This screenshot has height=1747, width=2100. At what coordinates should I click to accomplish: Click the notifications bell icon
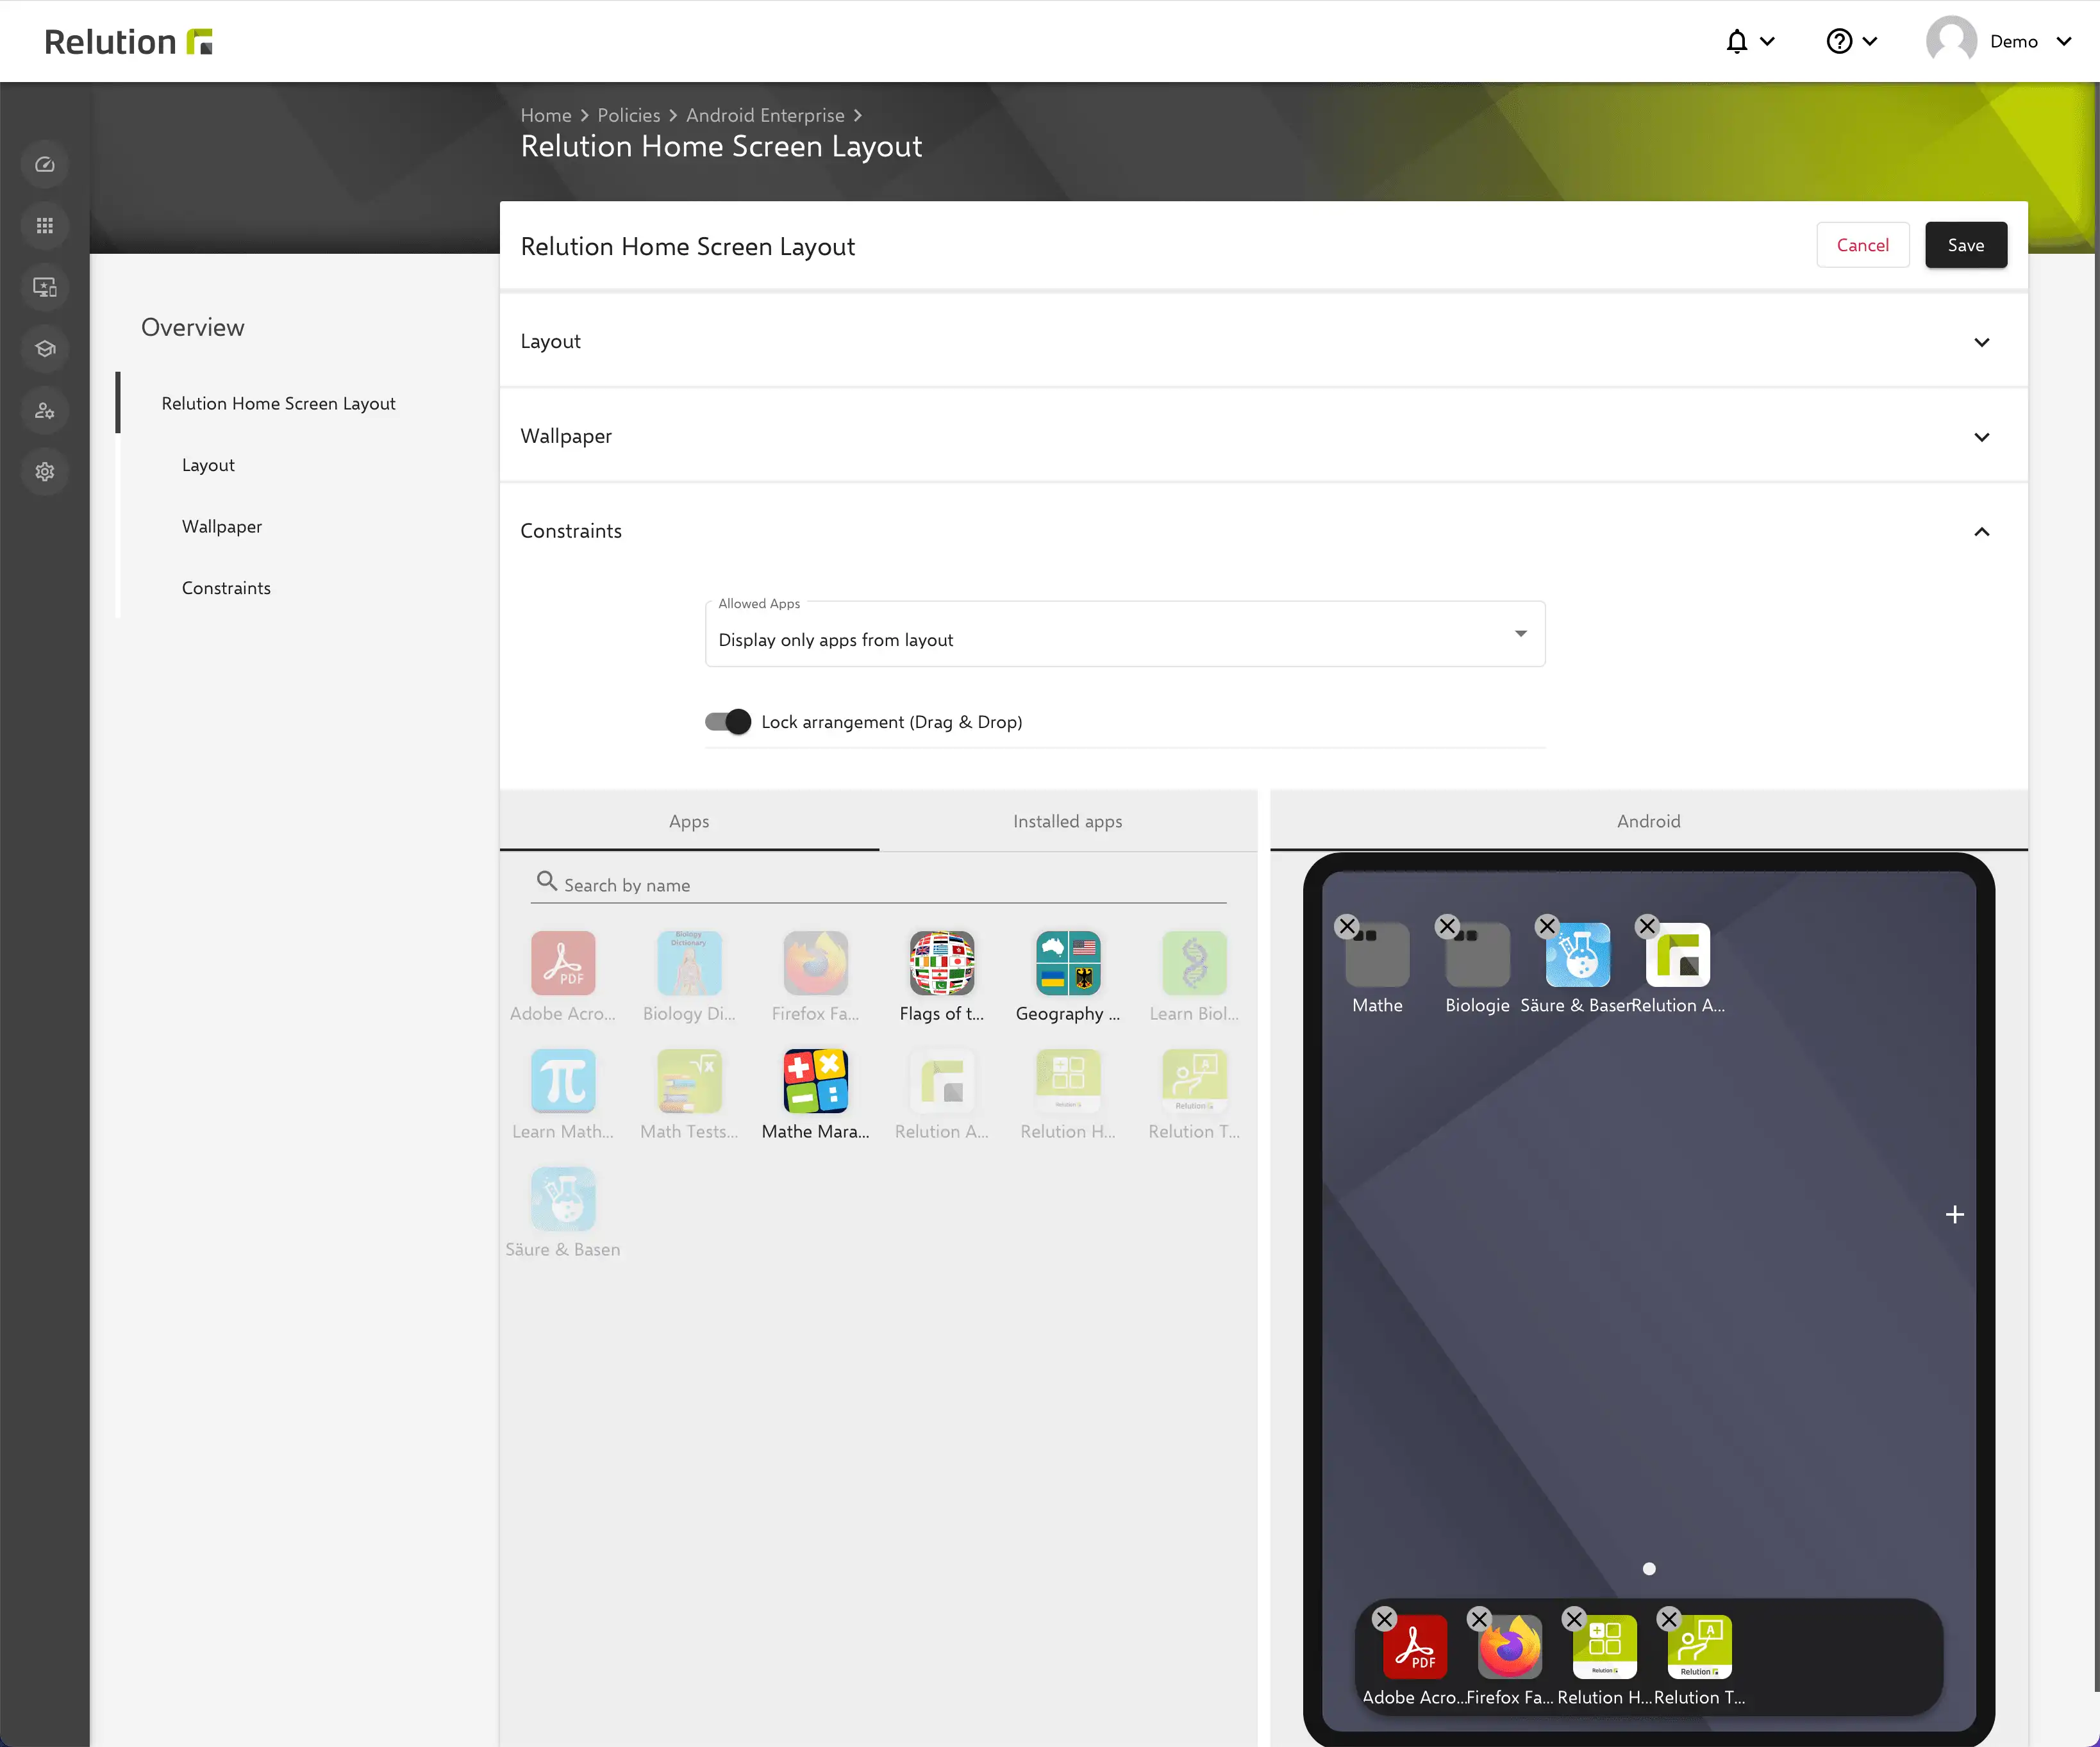coord(1737,41)
